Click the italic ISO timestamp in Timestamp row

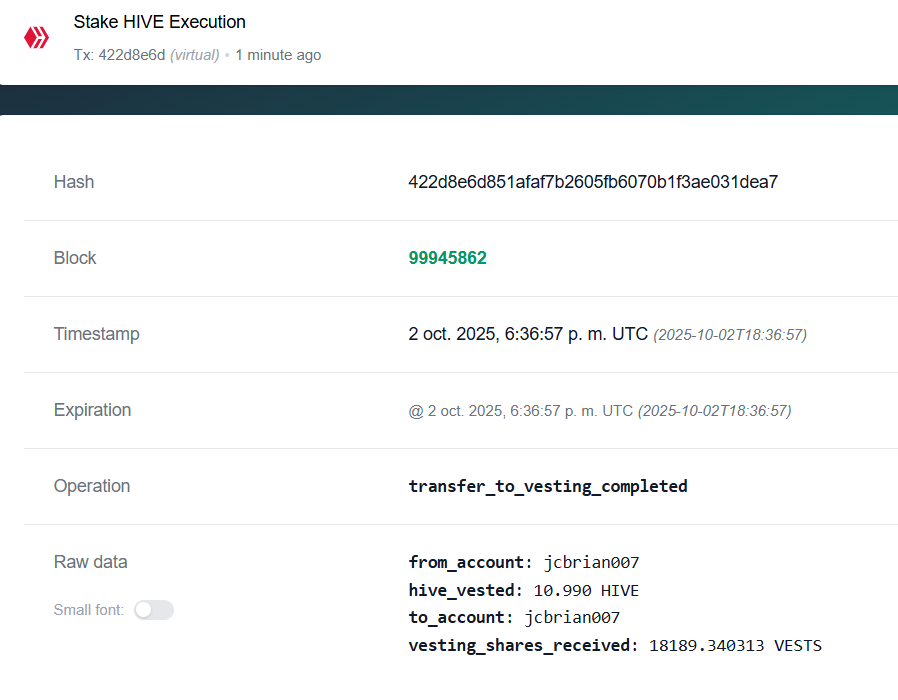click(730, 335)
